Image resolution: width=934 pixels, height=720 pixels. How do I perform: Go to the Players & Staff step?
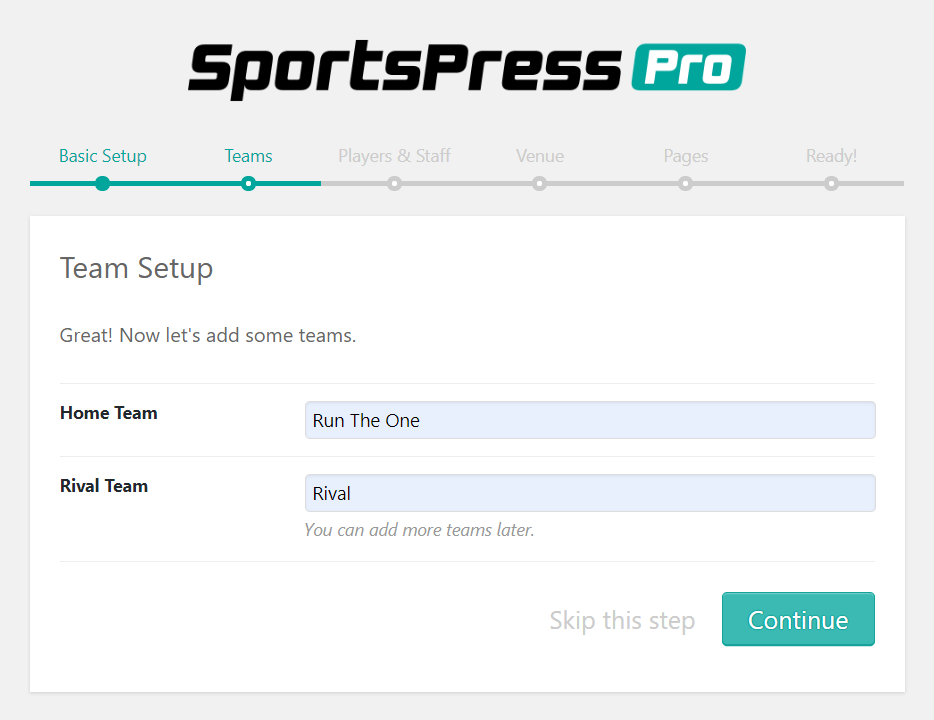[394, 156]
